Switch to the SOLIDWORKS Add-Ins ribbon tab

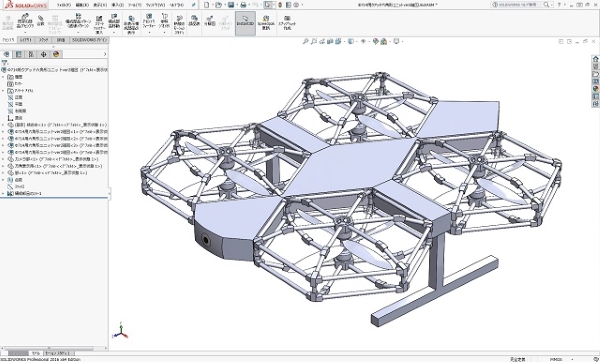(x=90, y=40)
